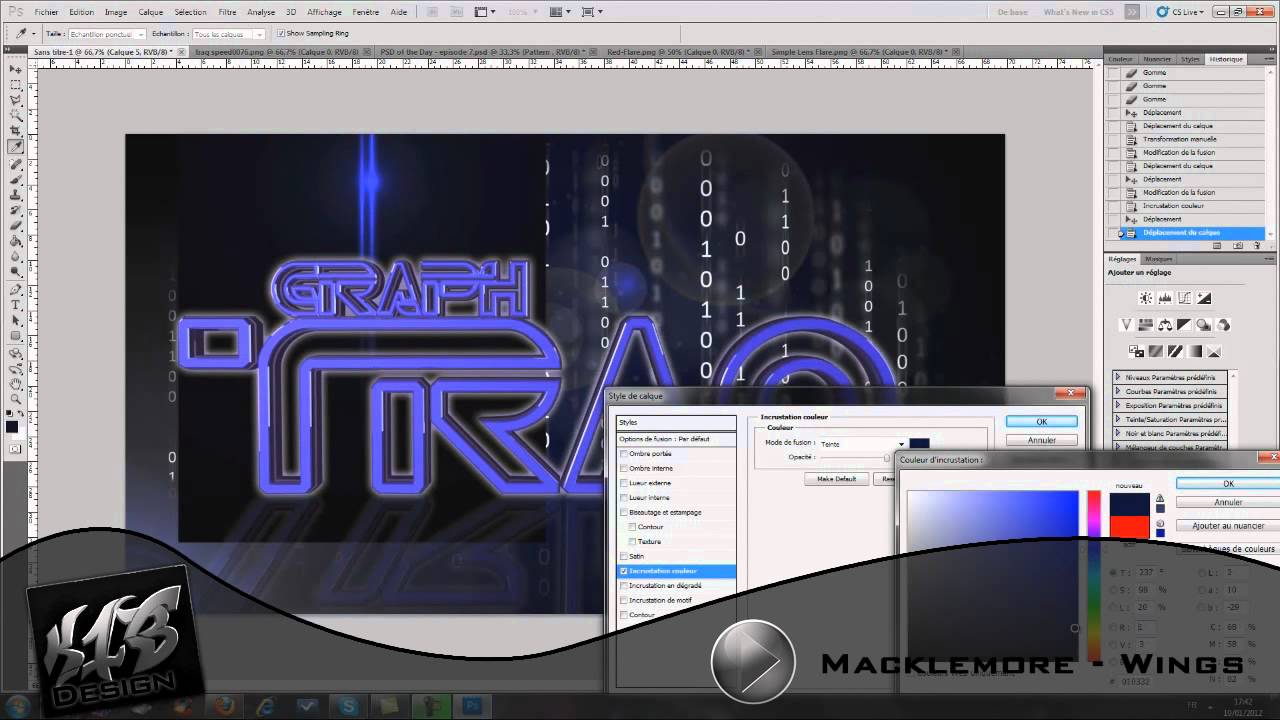Screen dimensions: 1280x720
Task: Enable Incrustation en dégradé style
Action: click(624, 585)
